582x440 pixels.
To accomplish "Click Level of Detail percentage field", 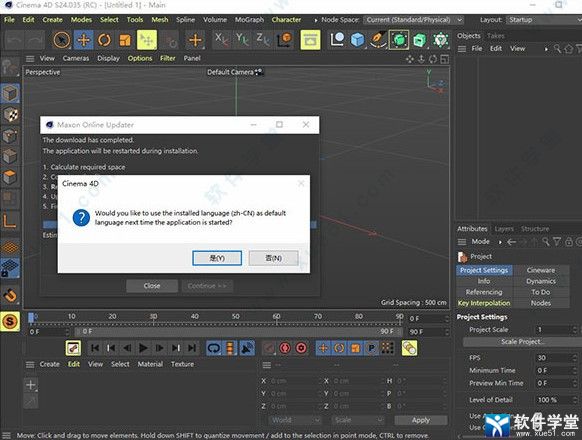I will click(x=556, y=400).
